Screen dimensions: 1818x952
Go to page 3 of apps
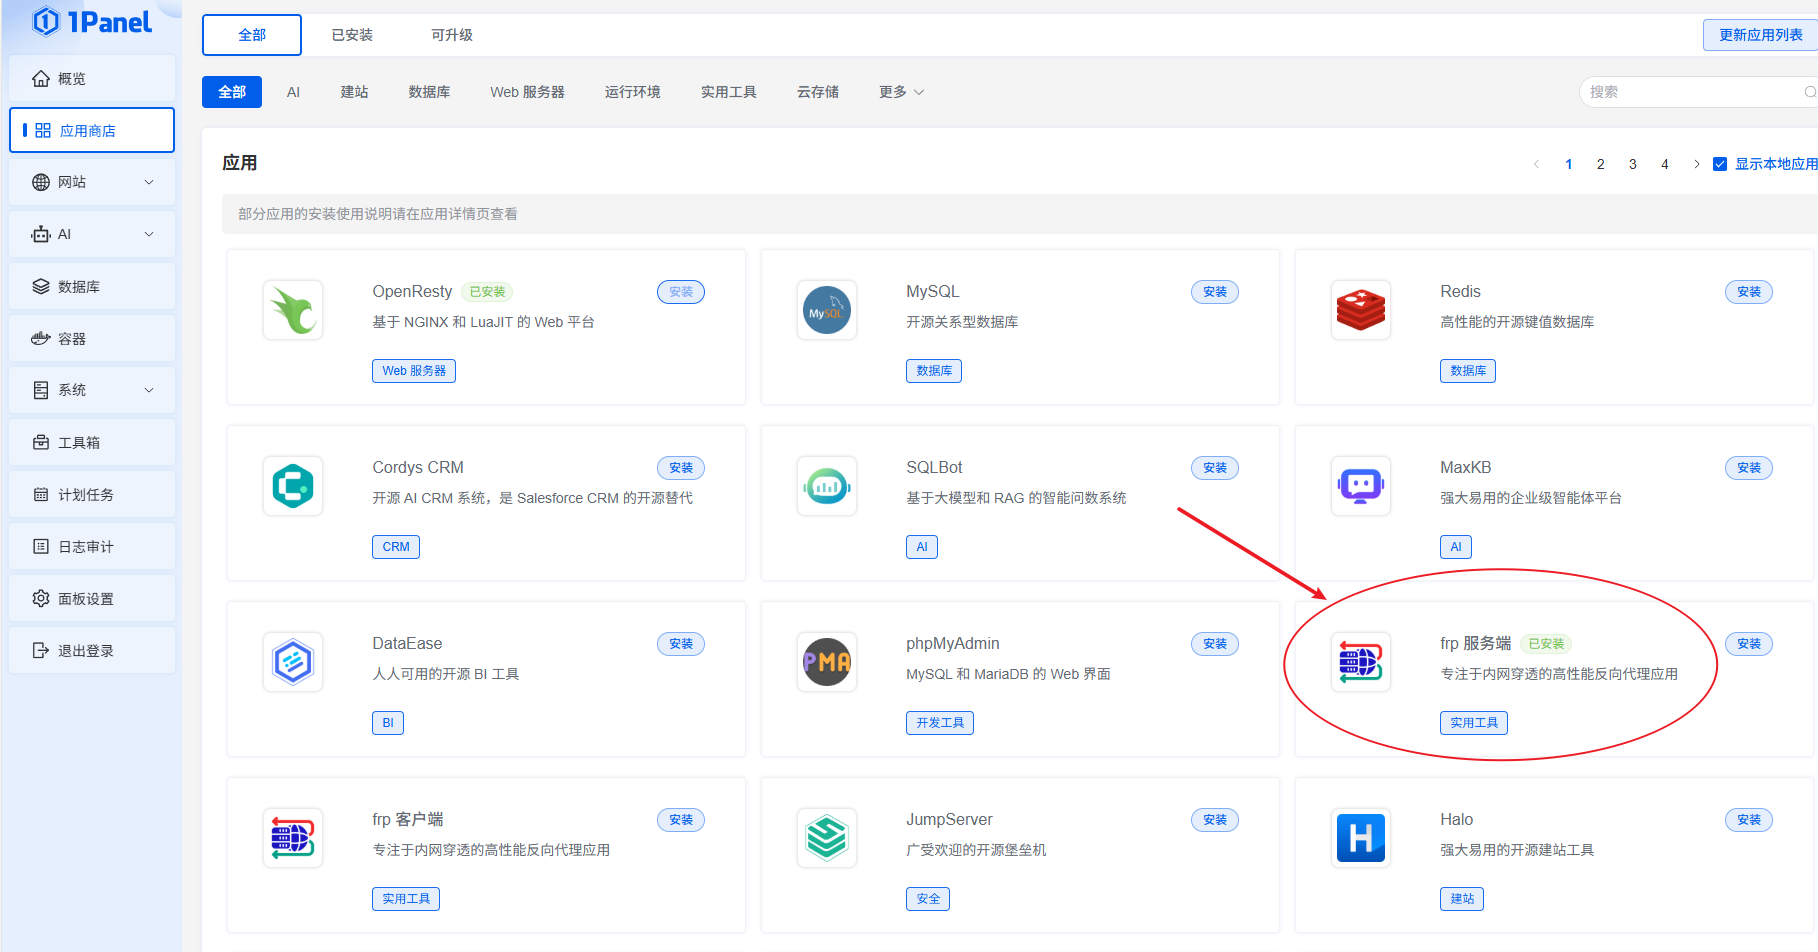tap(1633, 164)
